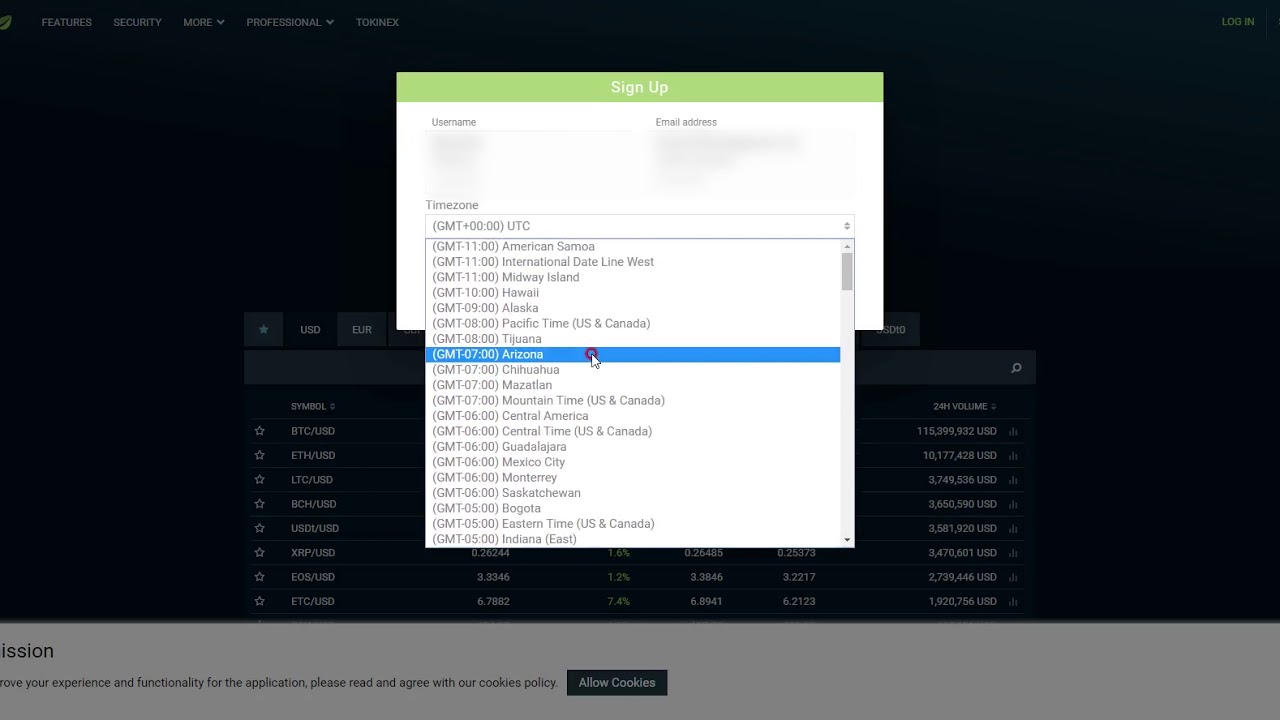
Task: Sort table by 24H Volume column
Action: tap(964, 407)
